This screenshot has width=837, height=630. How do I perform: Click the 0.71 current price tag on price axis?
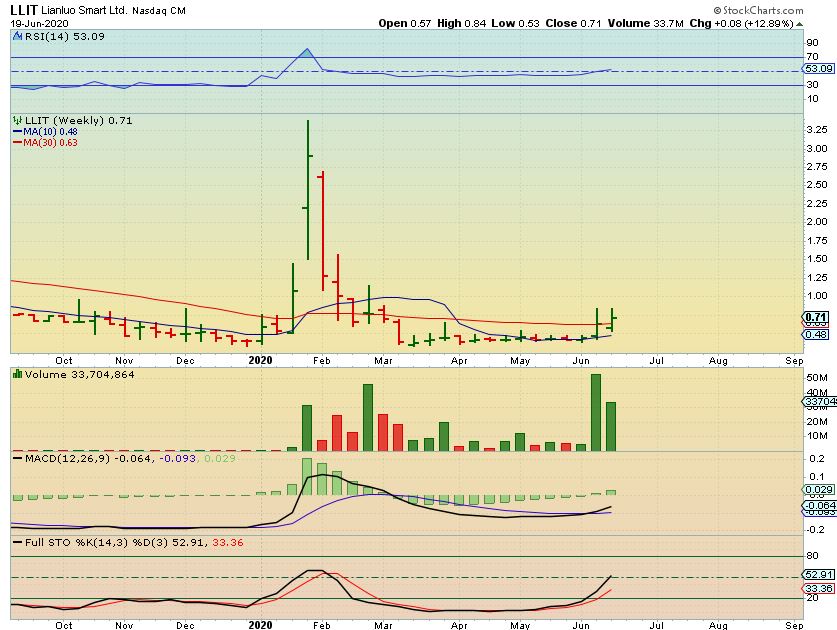(x=817, y=317)
